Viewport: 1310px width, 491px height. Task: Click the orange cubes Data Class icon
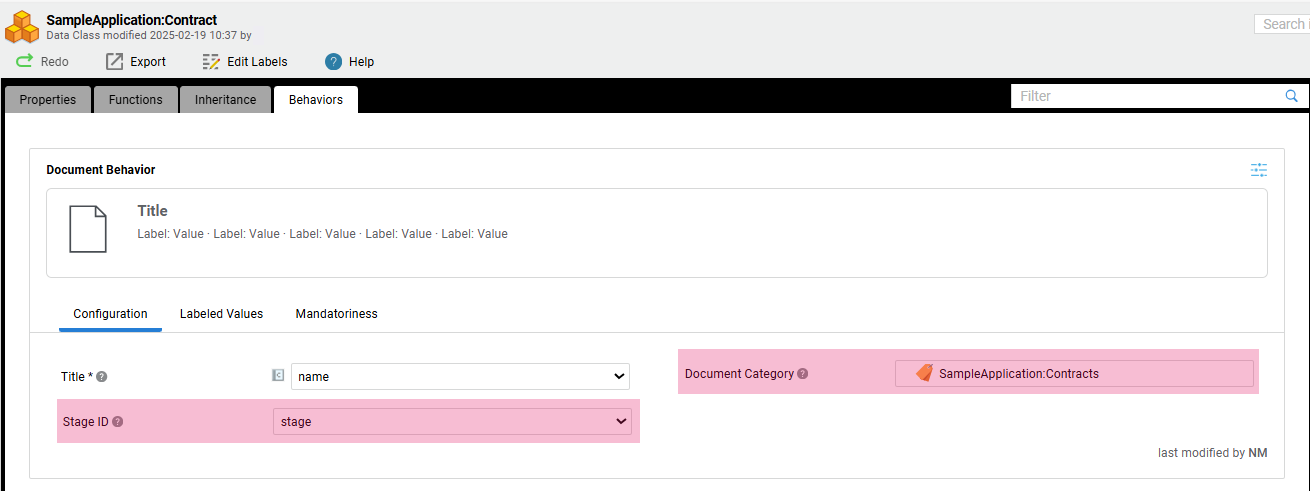[x=22, y=27]
